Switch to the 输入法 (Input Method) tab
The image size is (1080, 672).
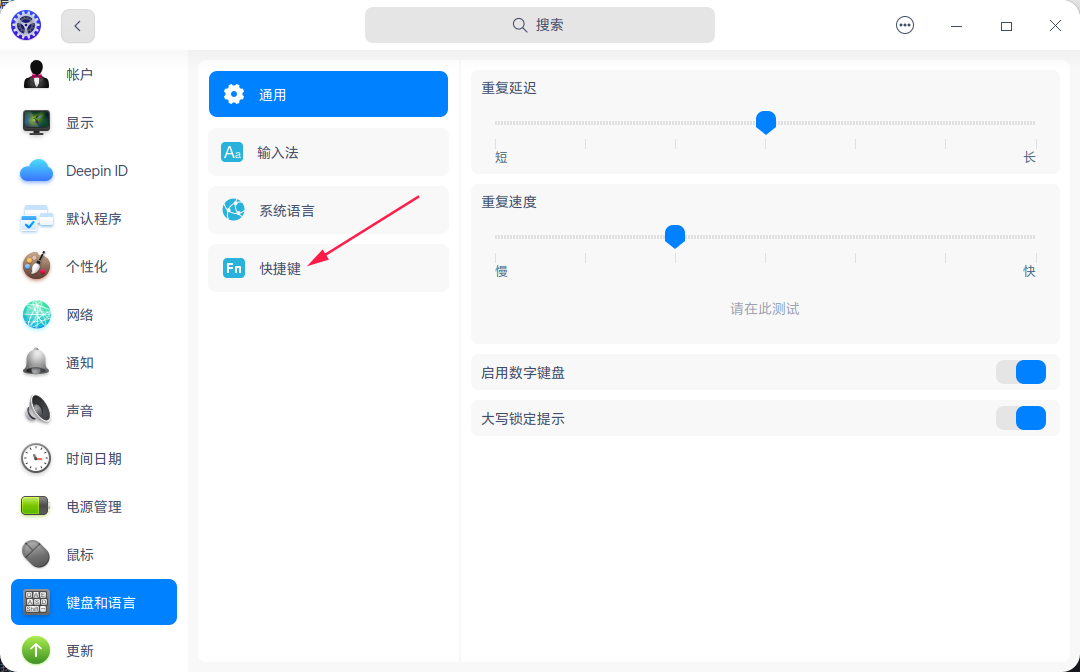(328, 152)
